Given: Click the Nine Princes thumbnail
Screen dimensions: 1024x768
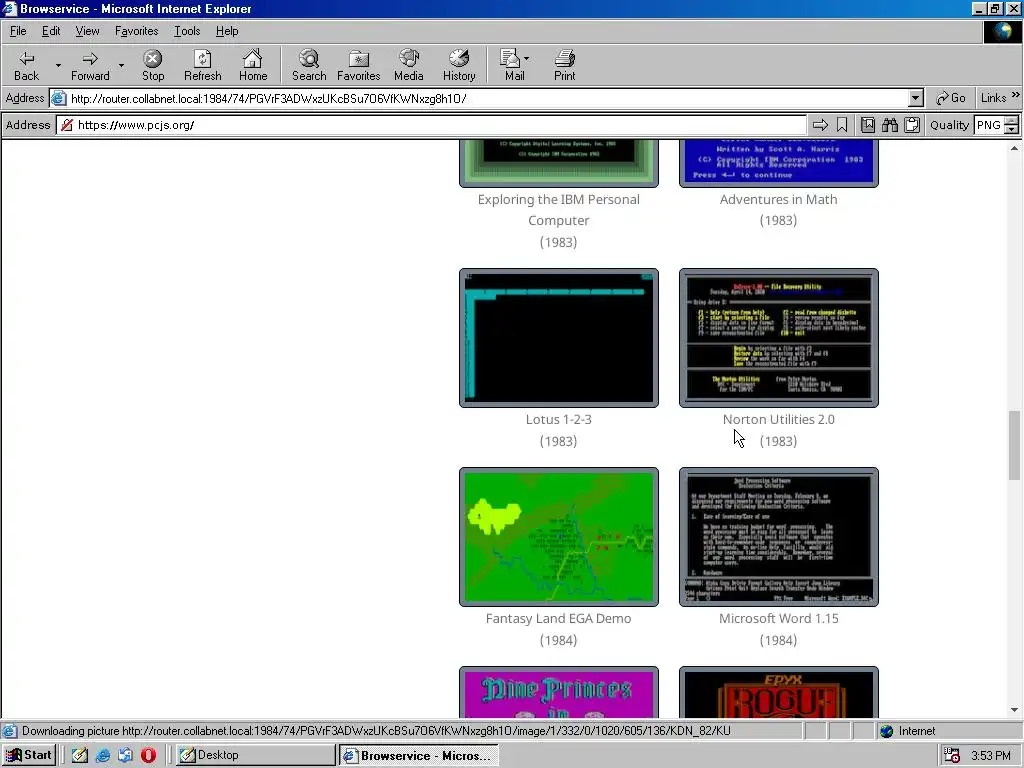Looking at the screenshot, I should coord(559,693).
